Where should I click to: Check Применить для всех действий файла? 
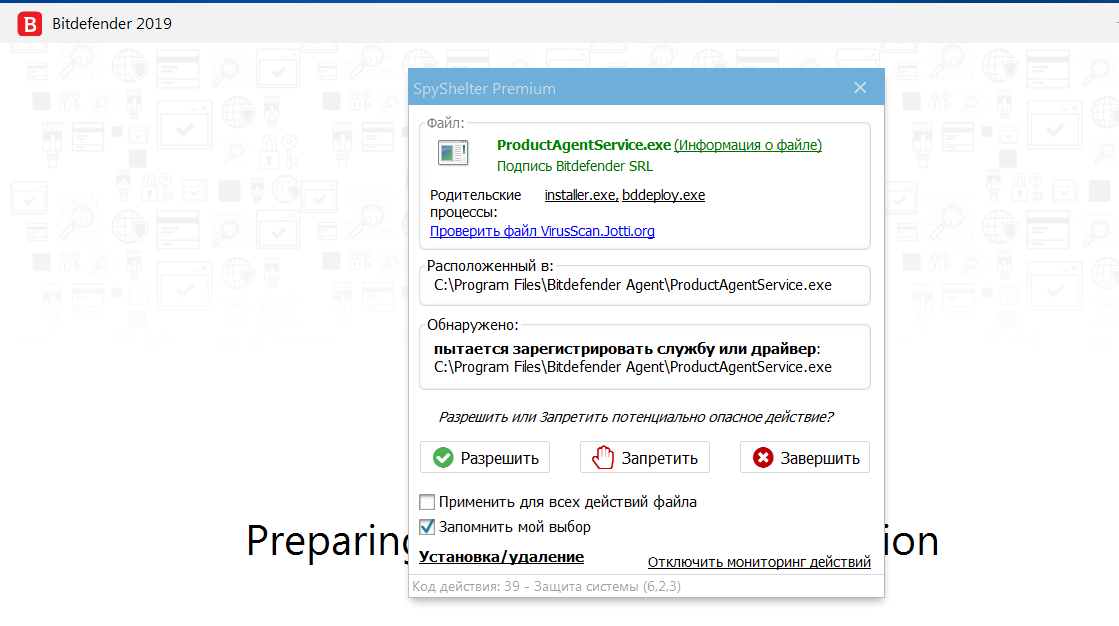point(427,502)
